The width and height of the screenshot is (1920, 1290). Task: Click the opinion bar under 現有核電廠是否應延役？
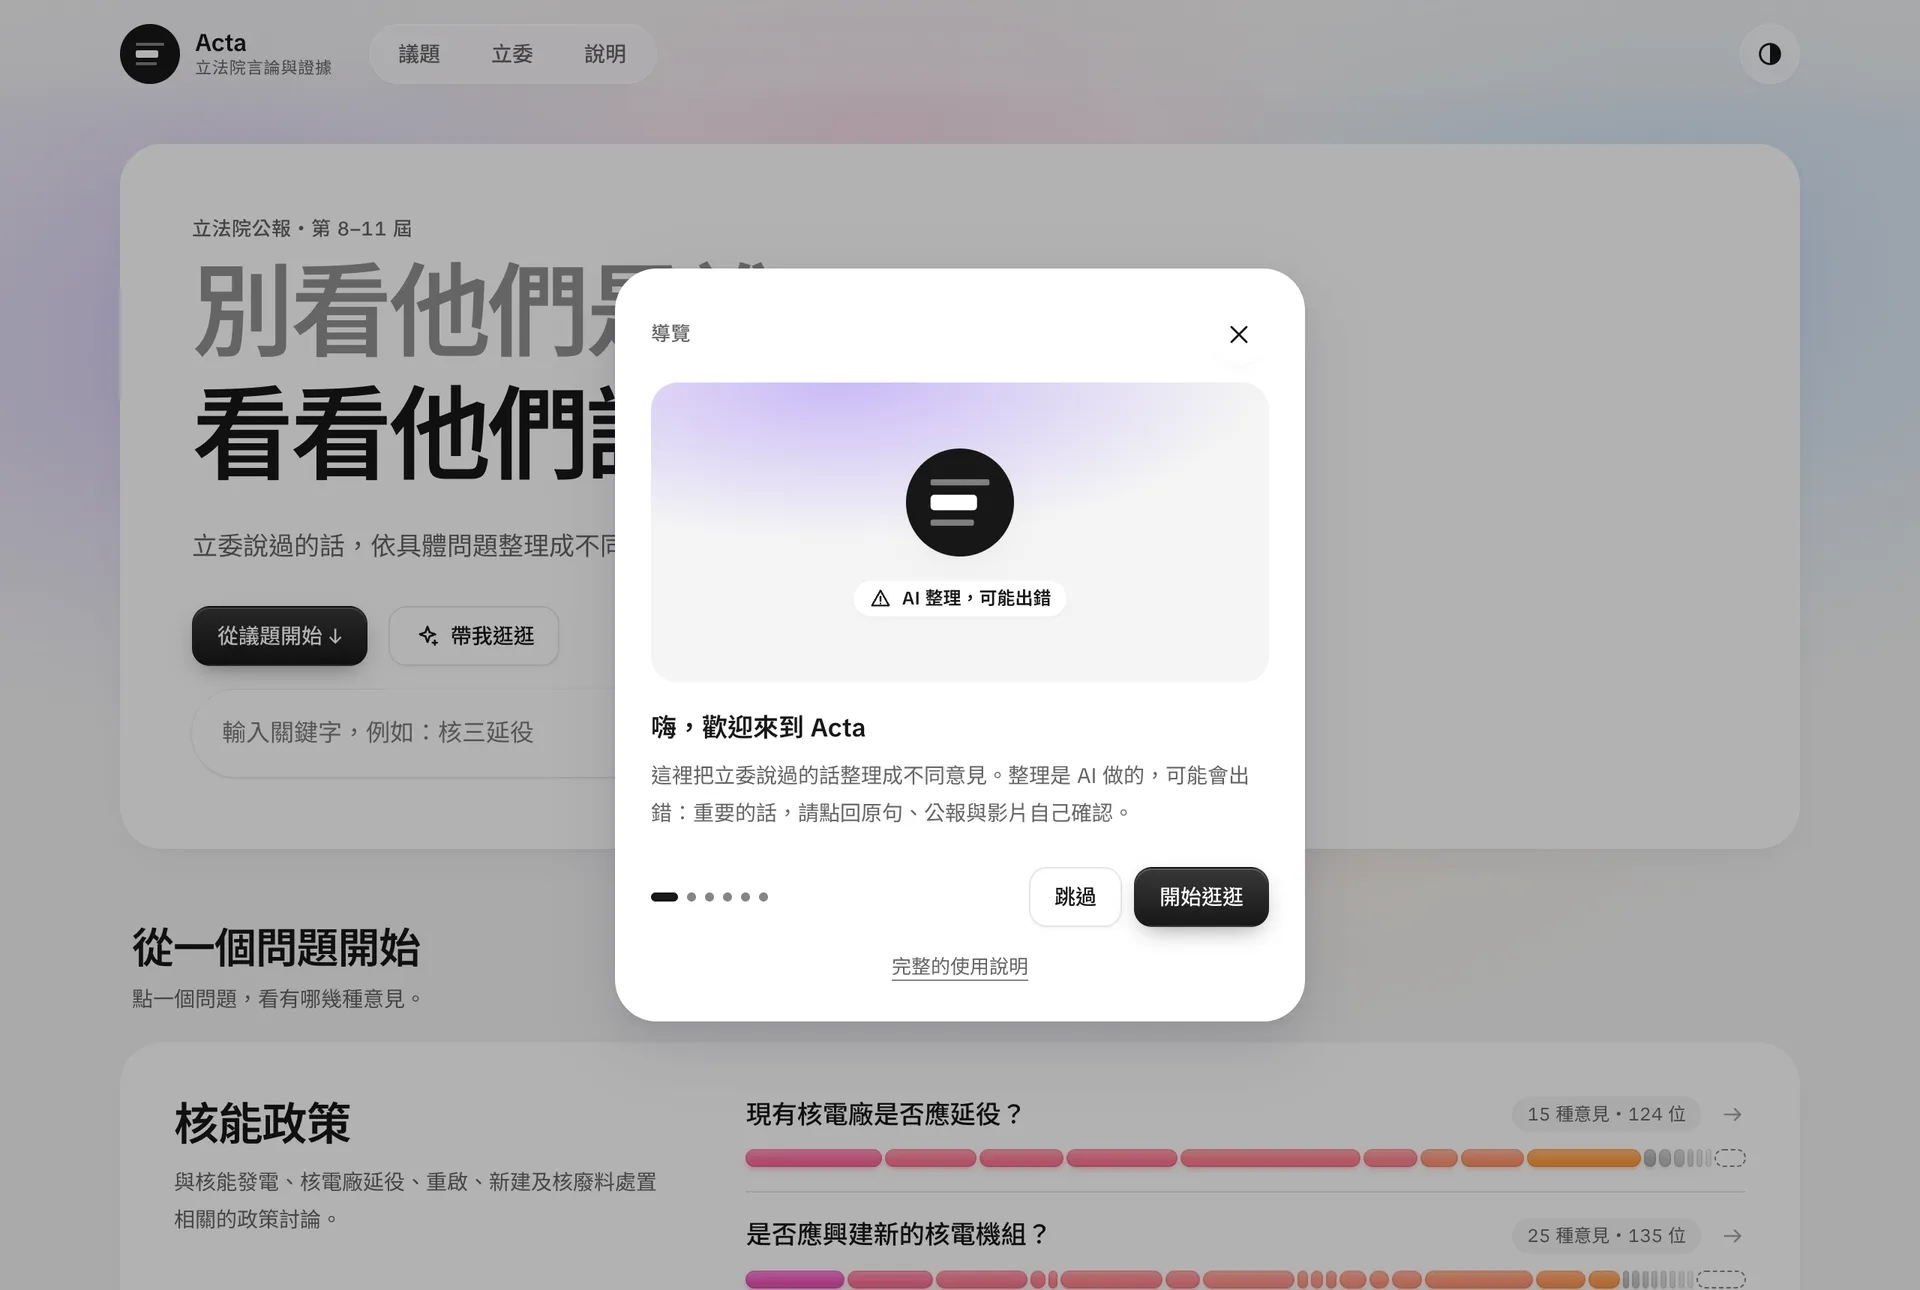coord(1245,1158)
